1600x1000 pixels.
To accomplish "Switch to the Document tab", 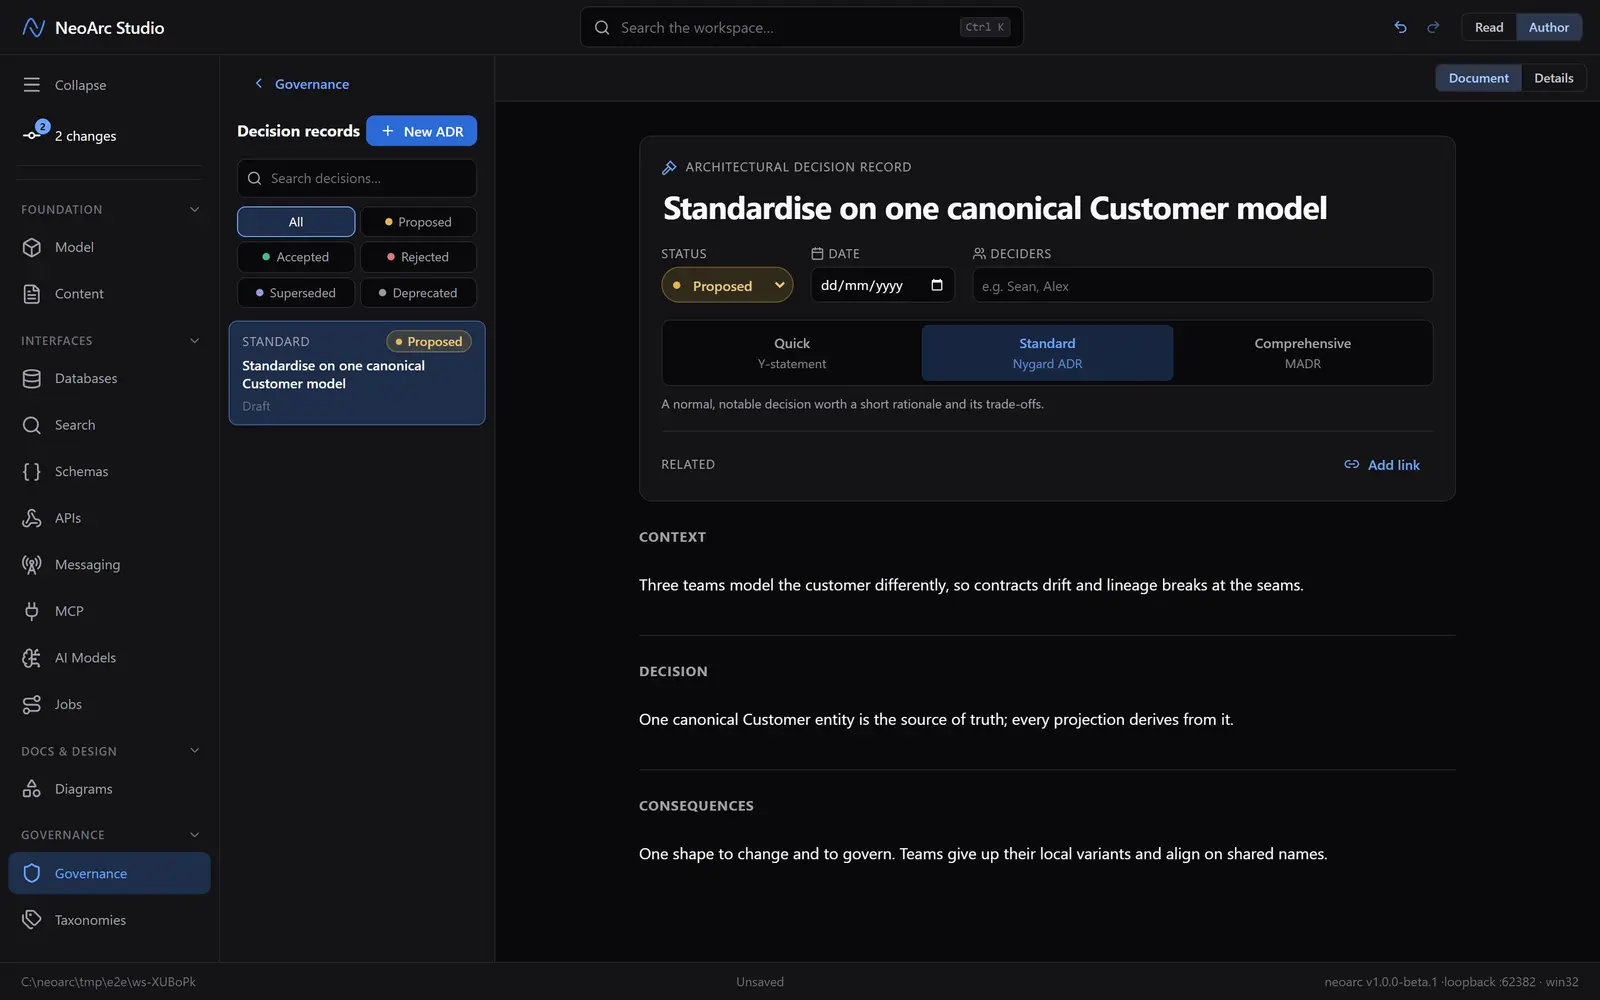I will coord(1478,78).
